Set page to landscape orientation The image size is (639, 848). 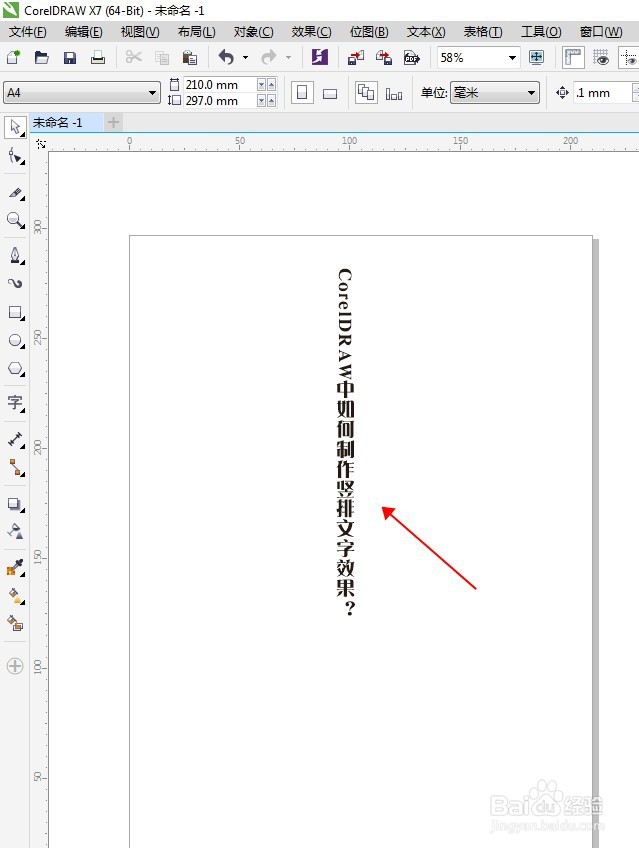click(330, 94)
